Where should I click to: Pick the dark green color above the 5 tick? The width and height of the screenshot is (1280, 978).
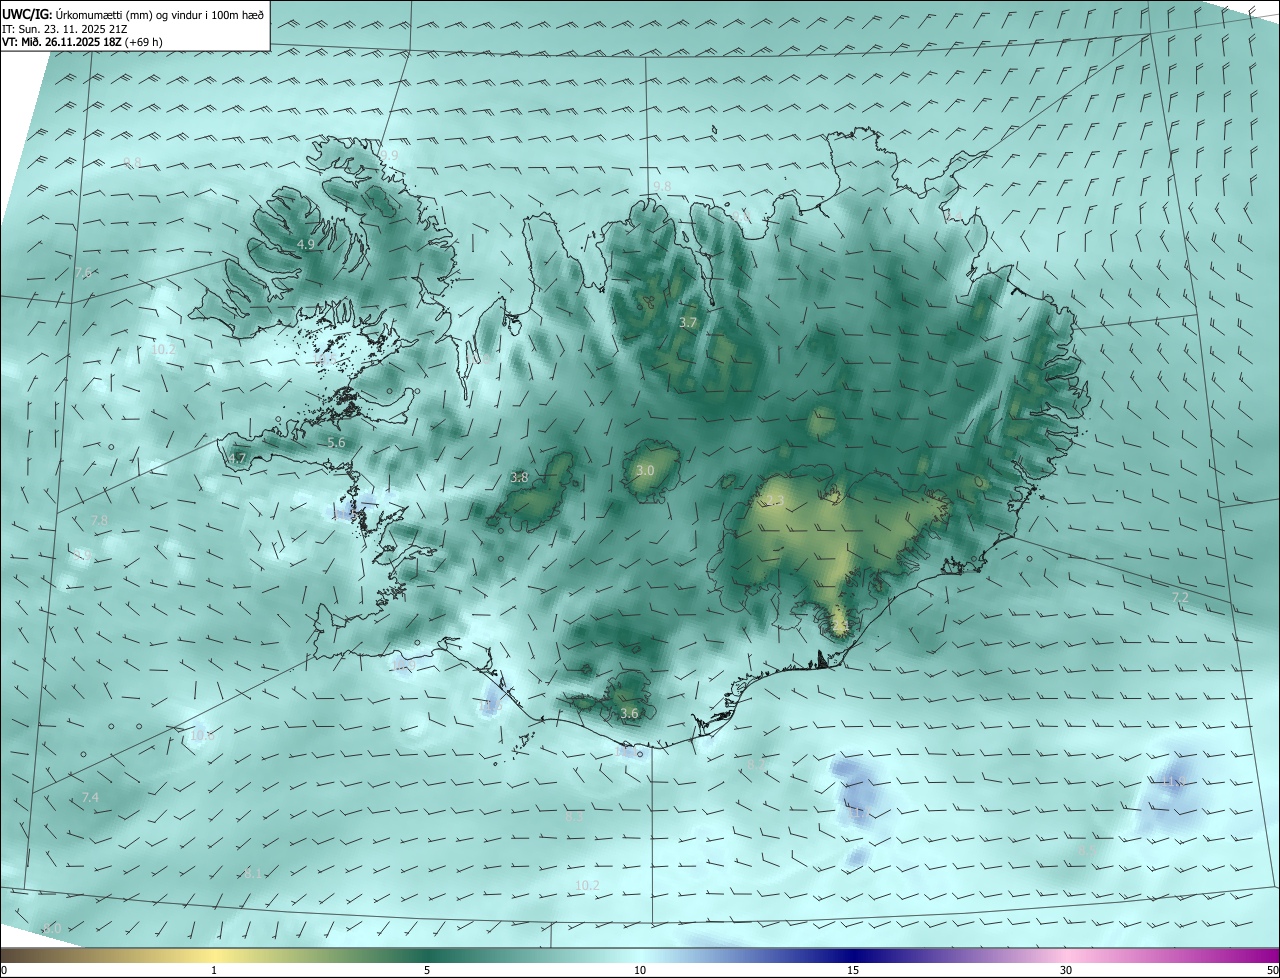pos(427,955)
